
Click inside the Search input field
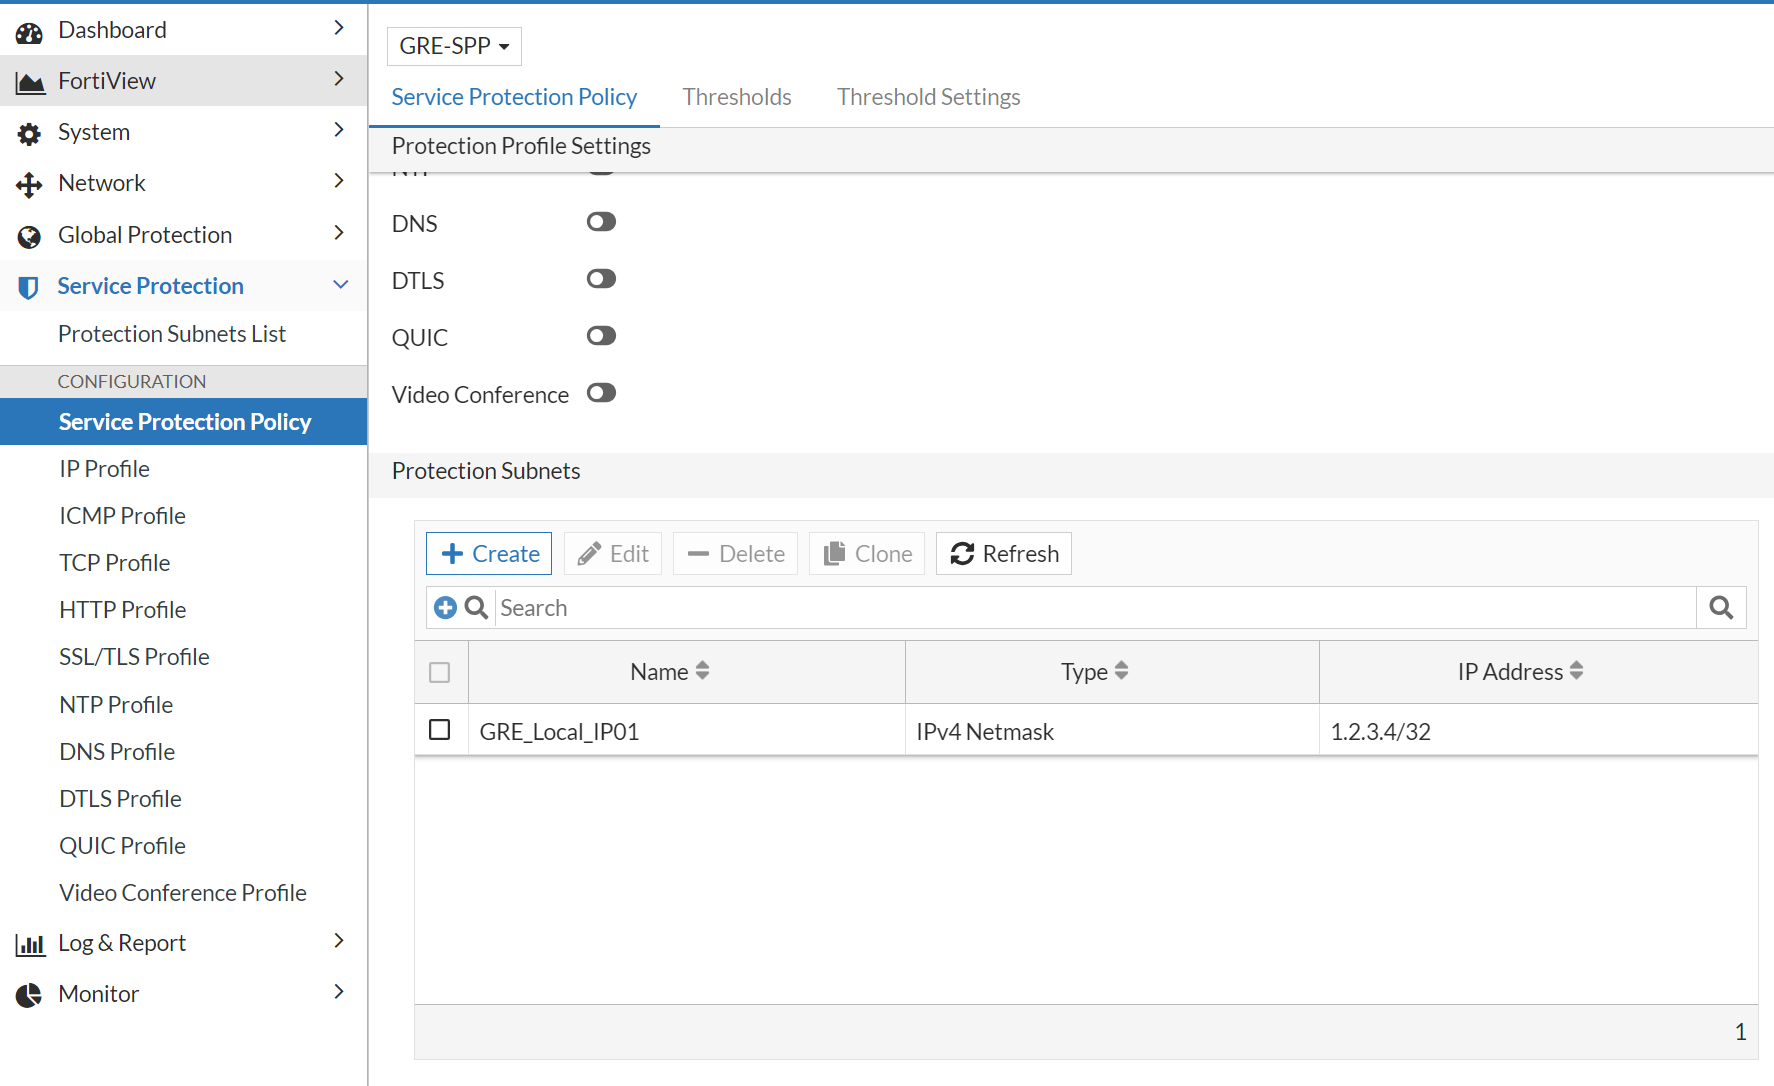tap(900, 607)
